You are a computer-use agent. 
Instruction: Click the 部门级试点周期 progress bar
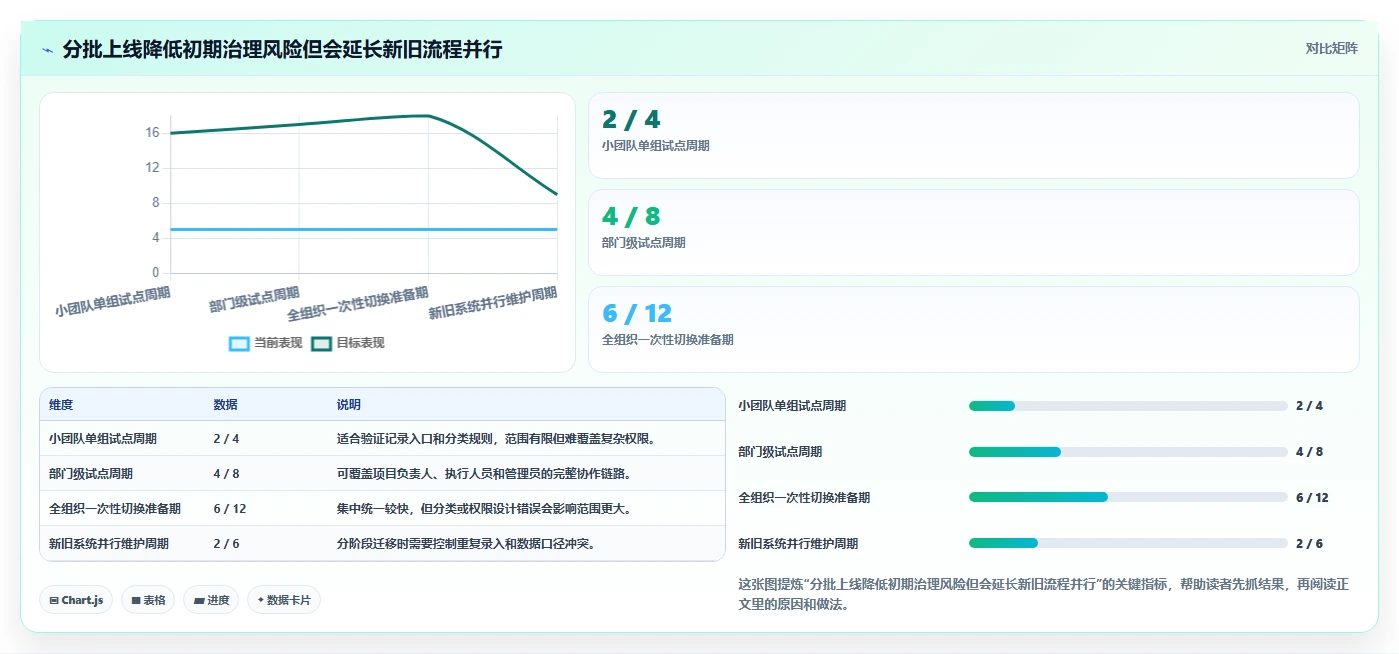click(x=1128, y=452)
